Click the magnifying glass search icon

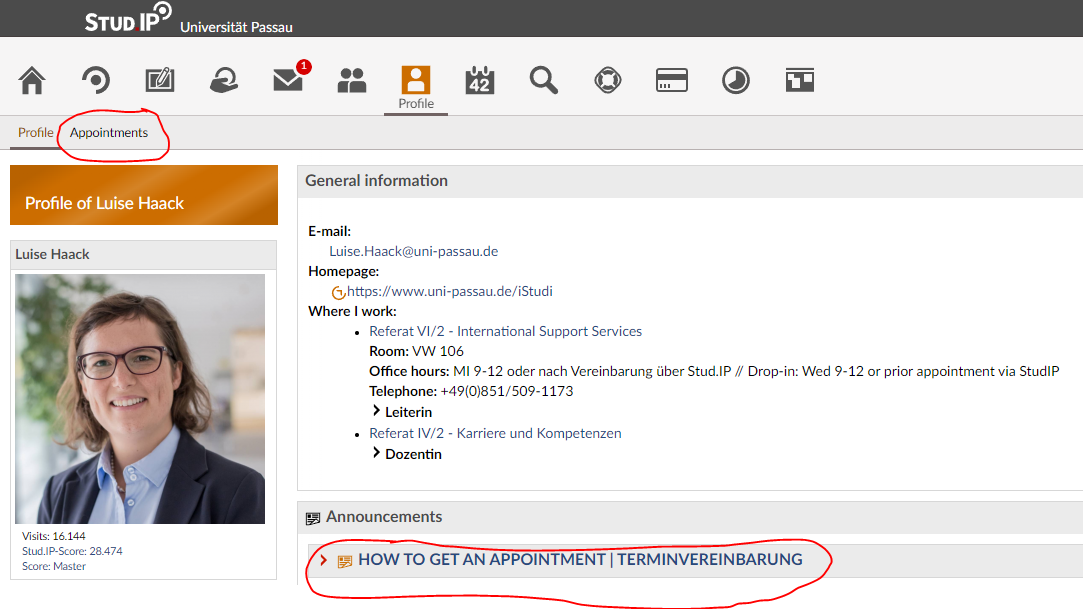[544, 80]
